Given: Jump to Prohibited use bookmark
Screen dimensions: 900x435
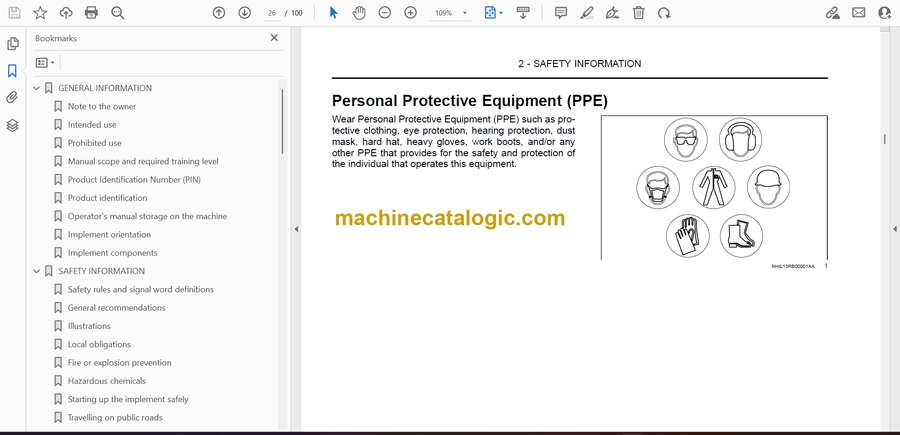Looking at the screenshot, I should (x=95, y=143).
